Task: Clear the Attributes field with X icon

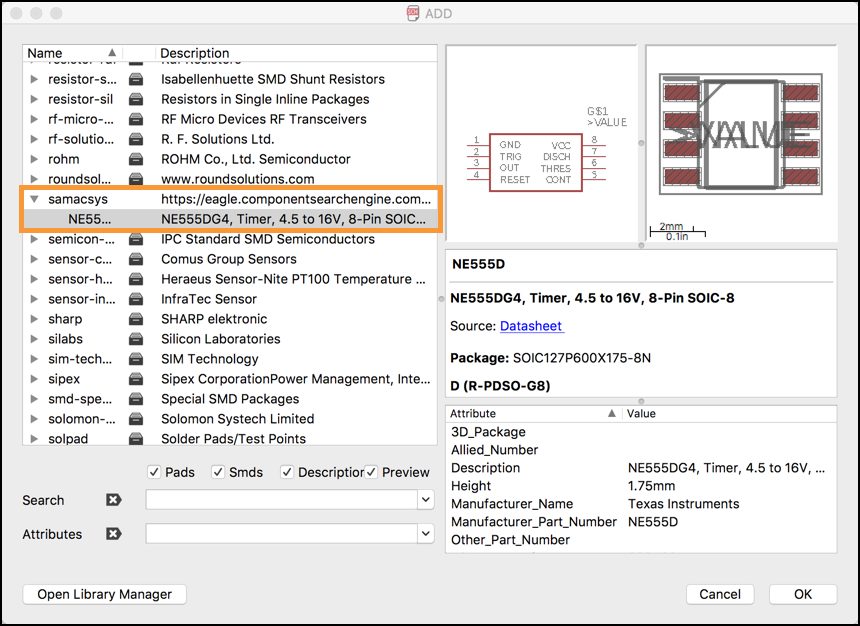Action: (x=114, y=534)
